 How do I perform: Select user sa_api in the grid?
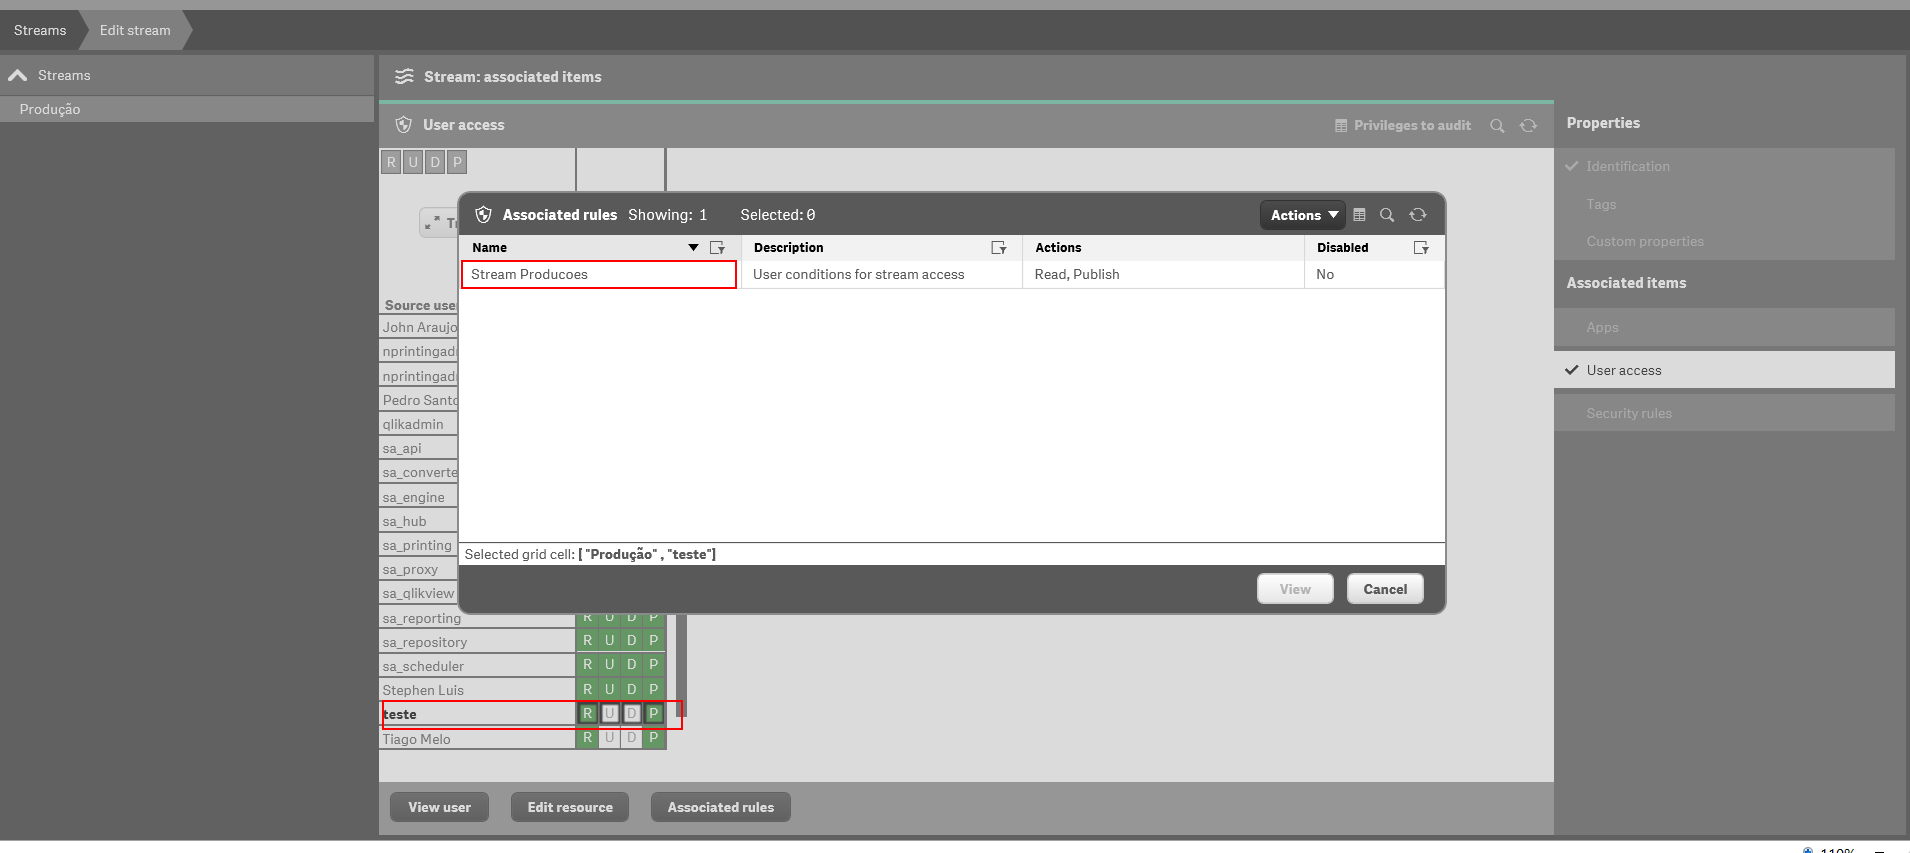coord(419,448)
